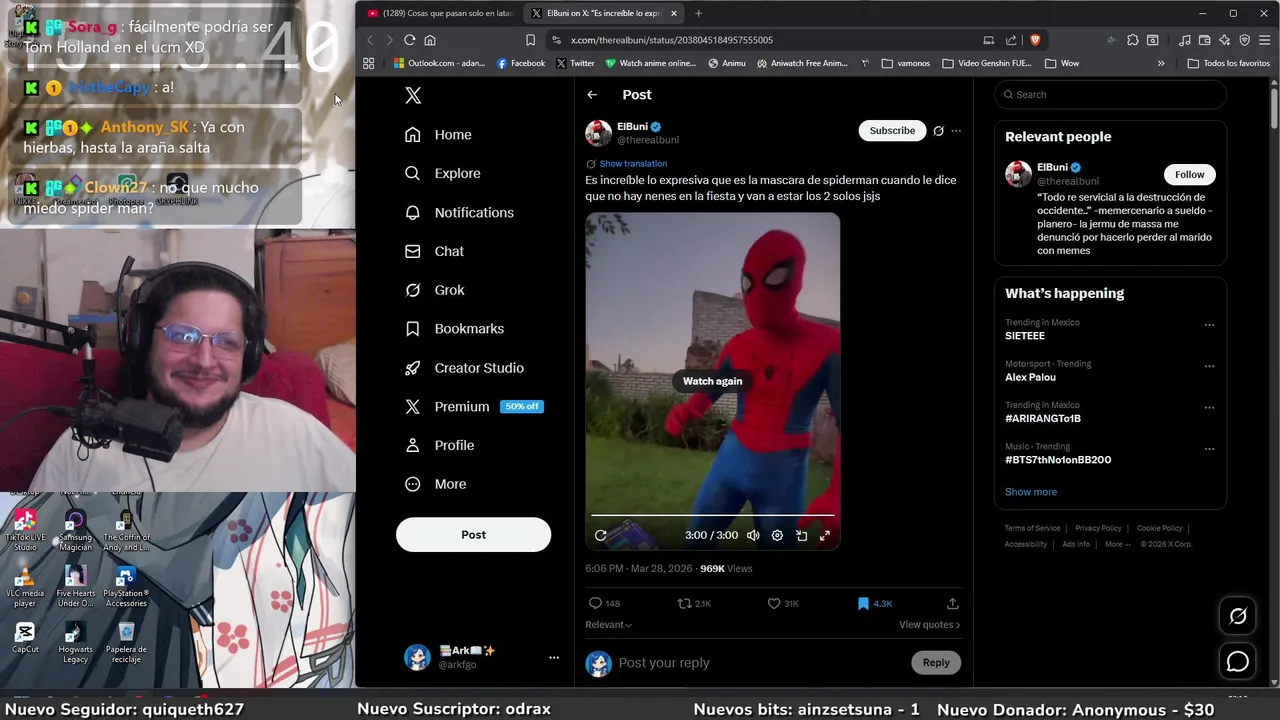Open Profile in the X sidebar

coord(439,445)
